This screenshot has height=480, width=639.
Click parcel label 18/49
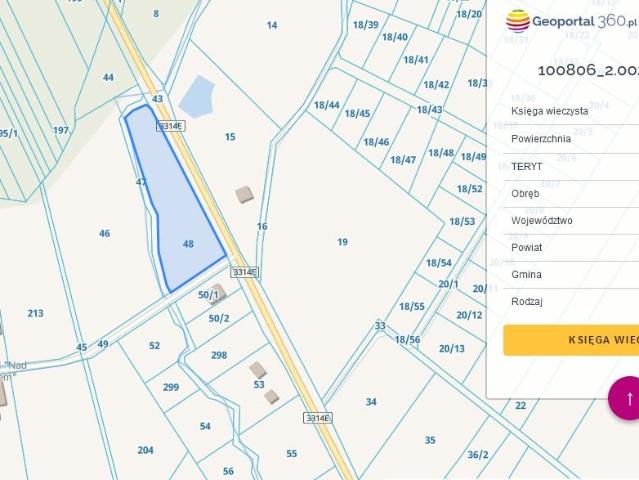[473, 157]
